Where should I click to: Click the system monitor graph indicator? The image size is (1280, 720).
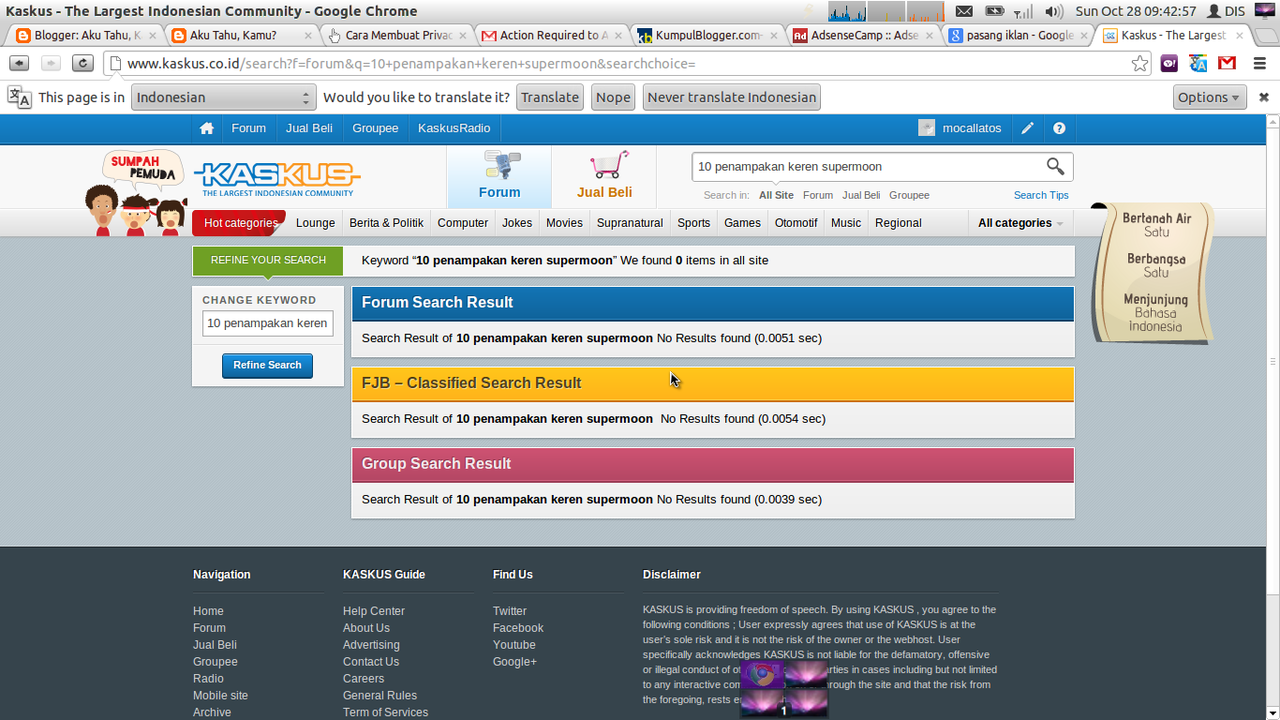[x=886, y=11]
